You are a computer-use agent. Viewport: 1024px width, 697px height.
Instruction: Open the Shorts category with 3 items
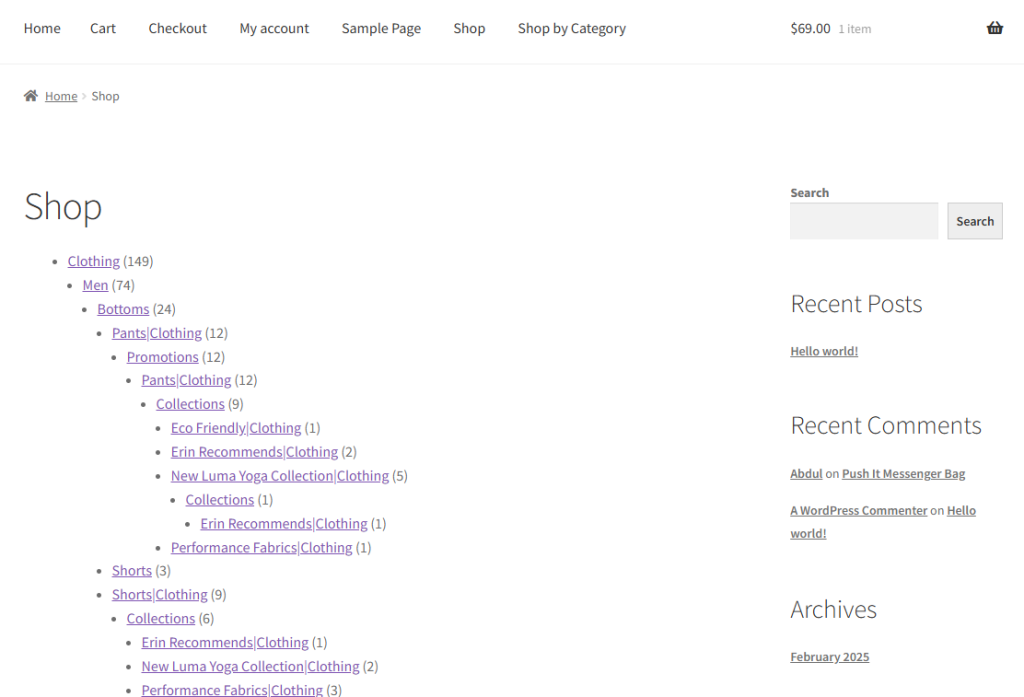click(131, 571)
